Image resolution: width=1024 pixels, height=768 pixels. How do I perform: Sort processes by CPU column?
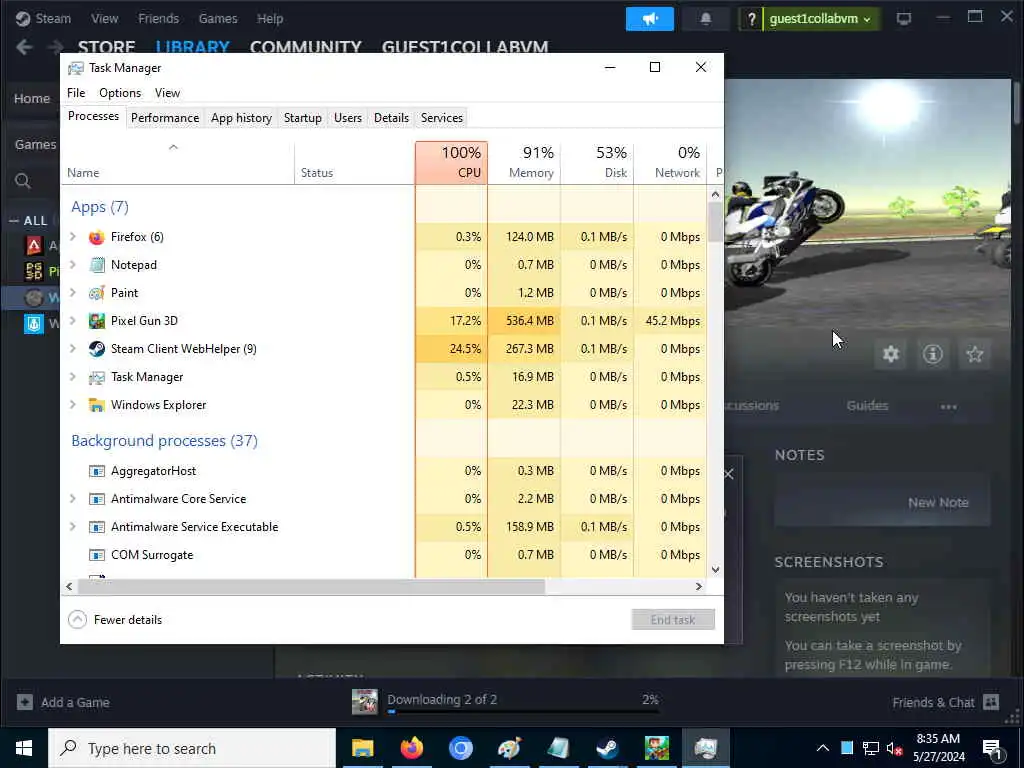pyautogui.click(x=451, y=163)
